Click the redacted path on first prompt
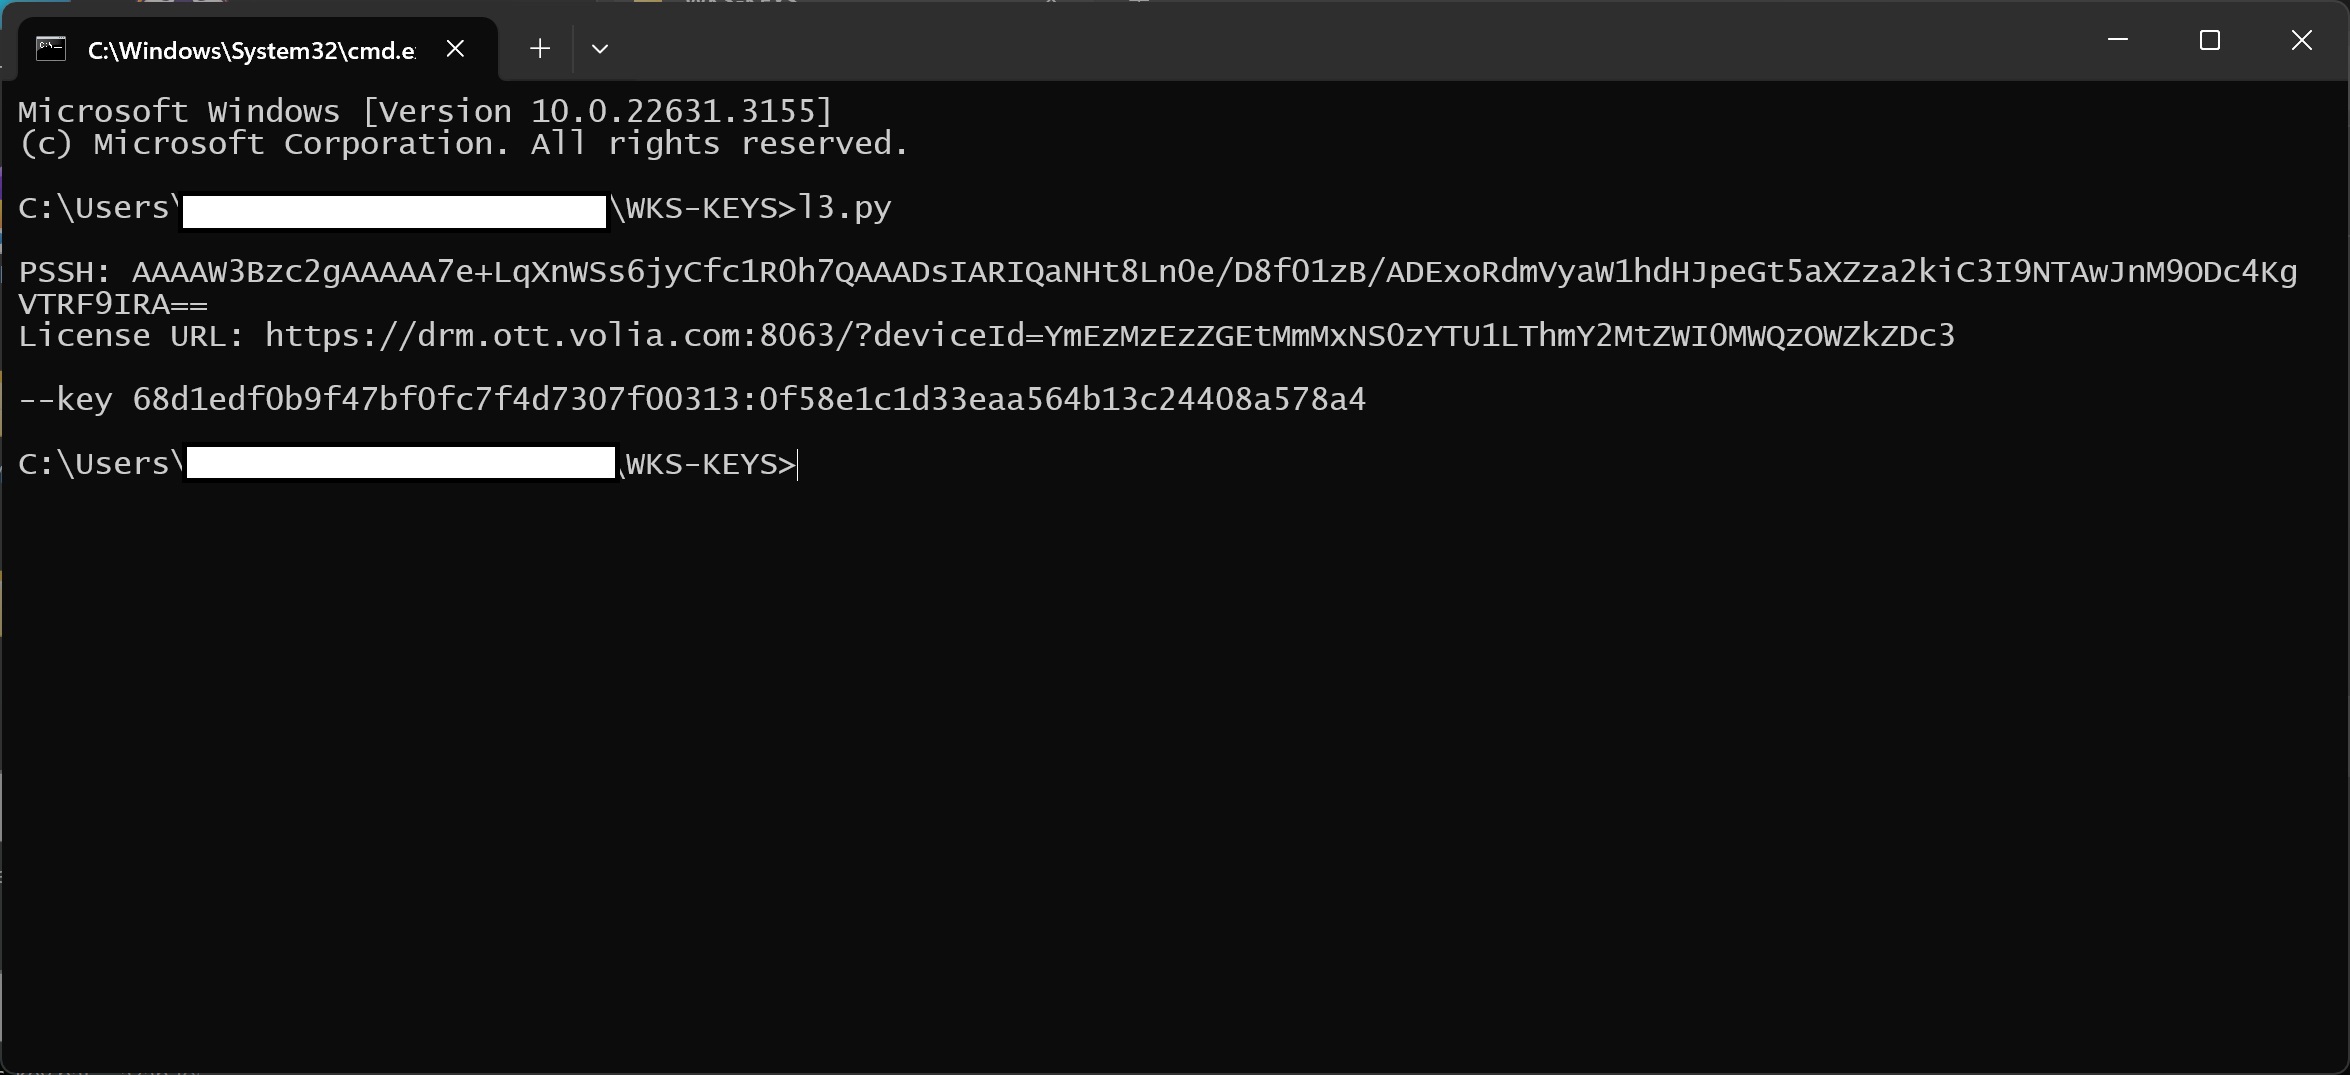Viewport: 2350px width, 1075px height. tap(394, 211)
